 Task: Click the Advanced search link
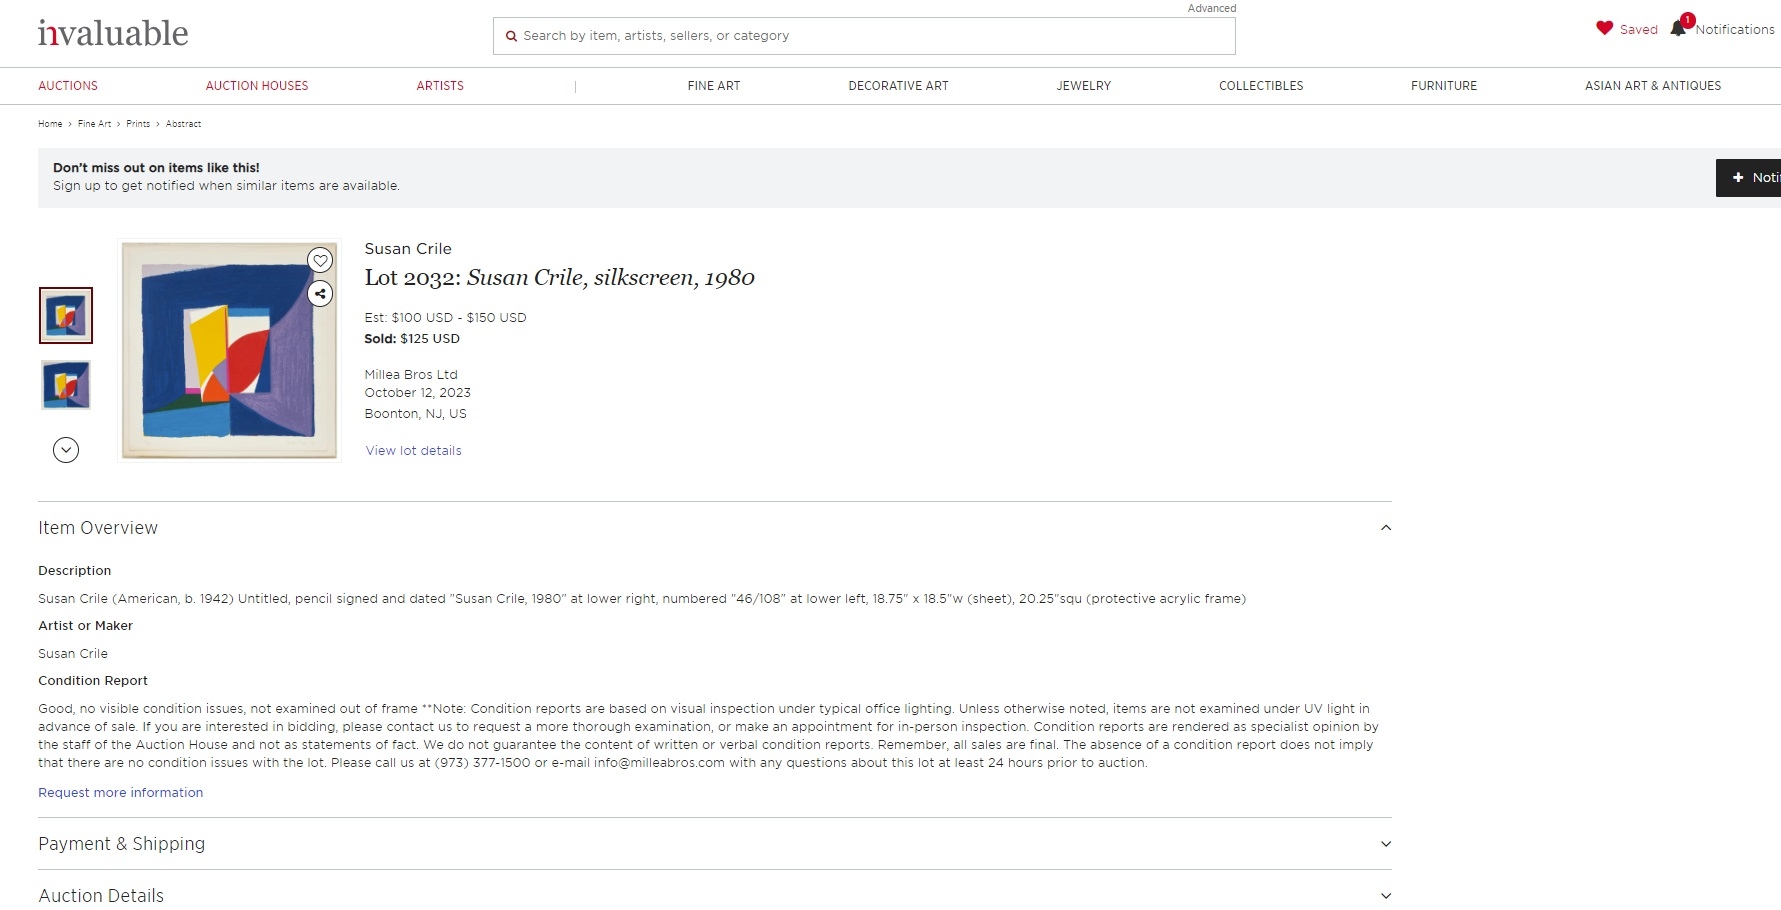[x=1212, y=8]
